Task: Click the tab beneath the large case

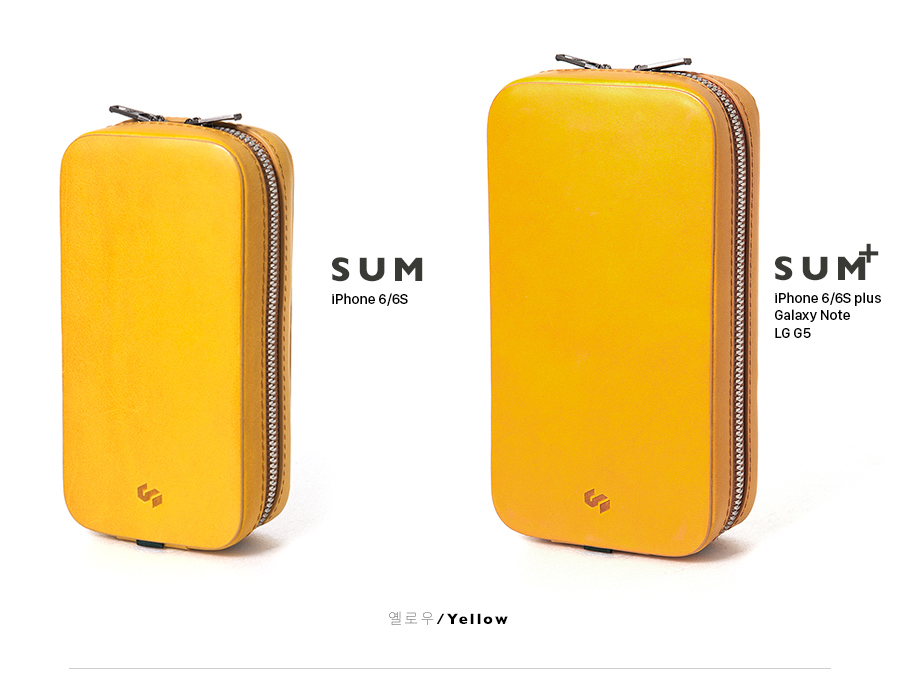Action: [599, 549]
